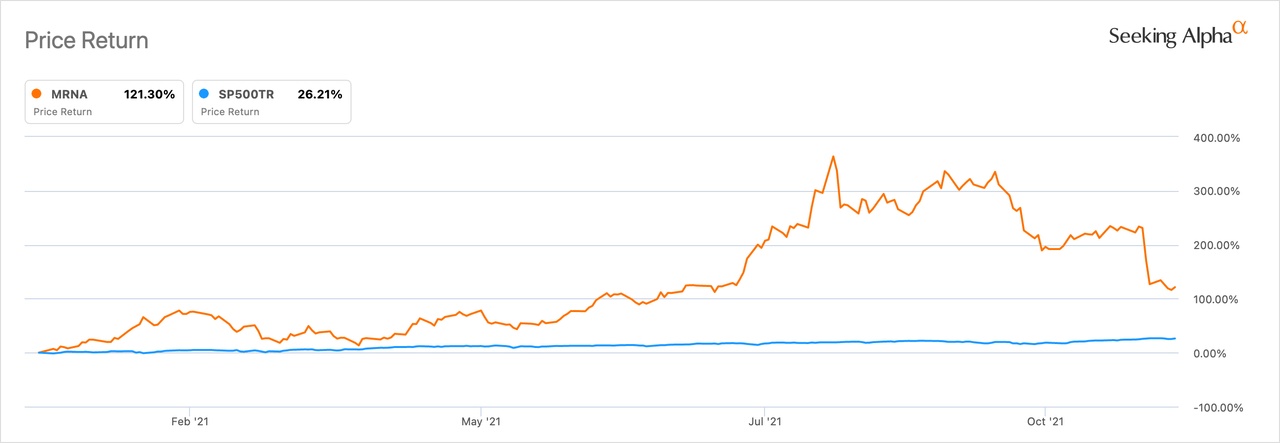Viewport: 1280px width, 443px height.
Task: Click Price Return sublabel under SP500TR
Action: click(x=230, y=112)
